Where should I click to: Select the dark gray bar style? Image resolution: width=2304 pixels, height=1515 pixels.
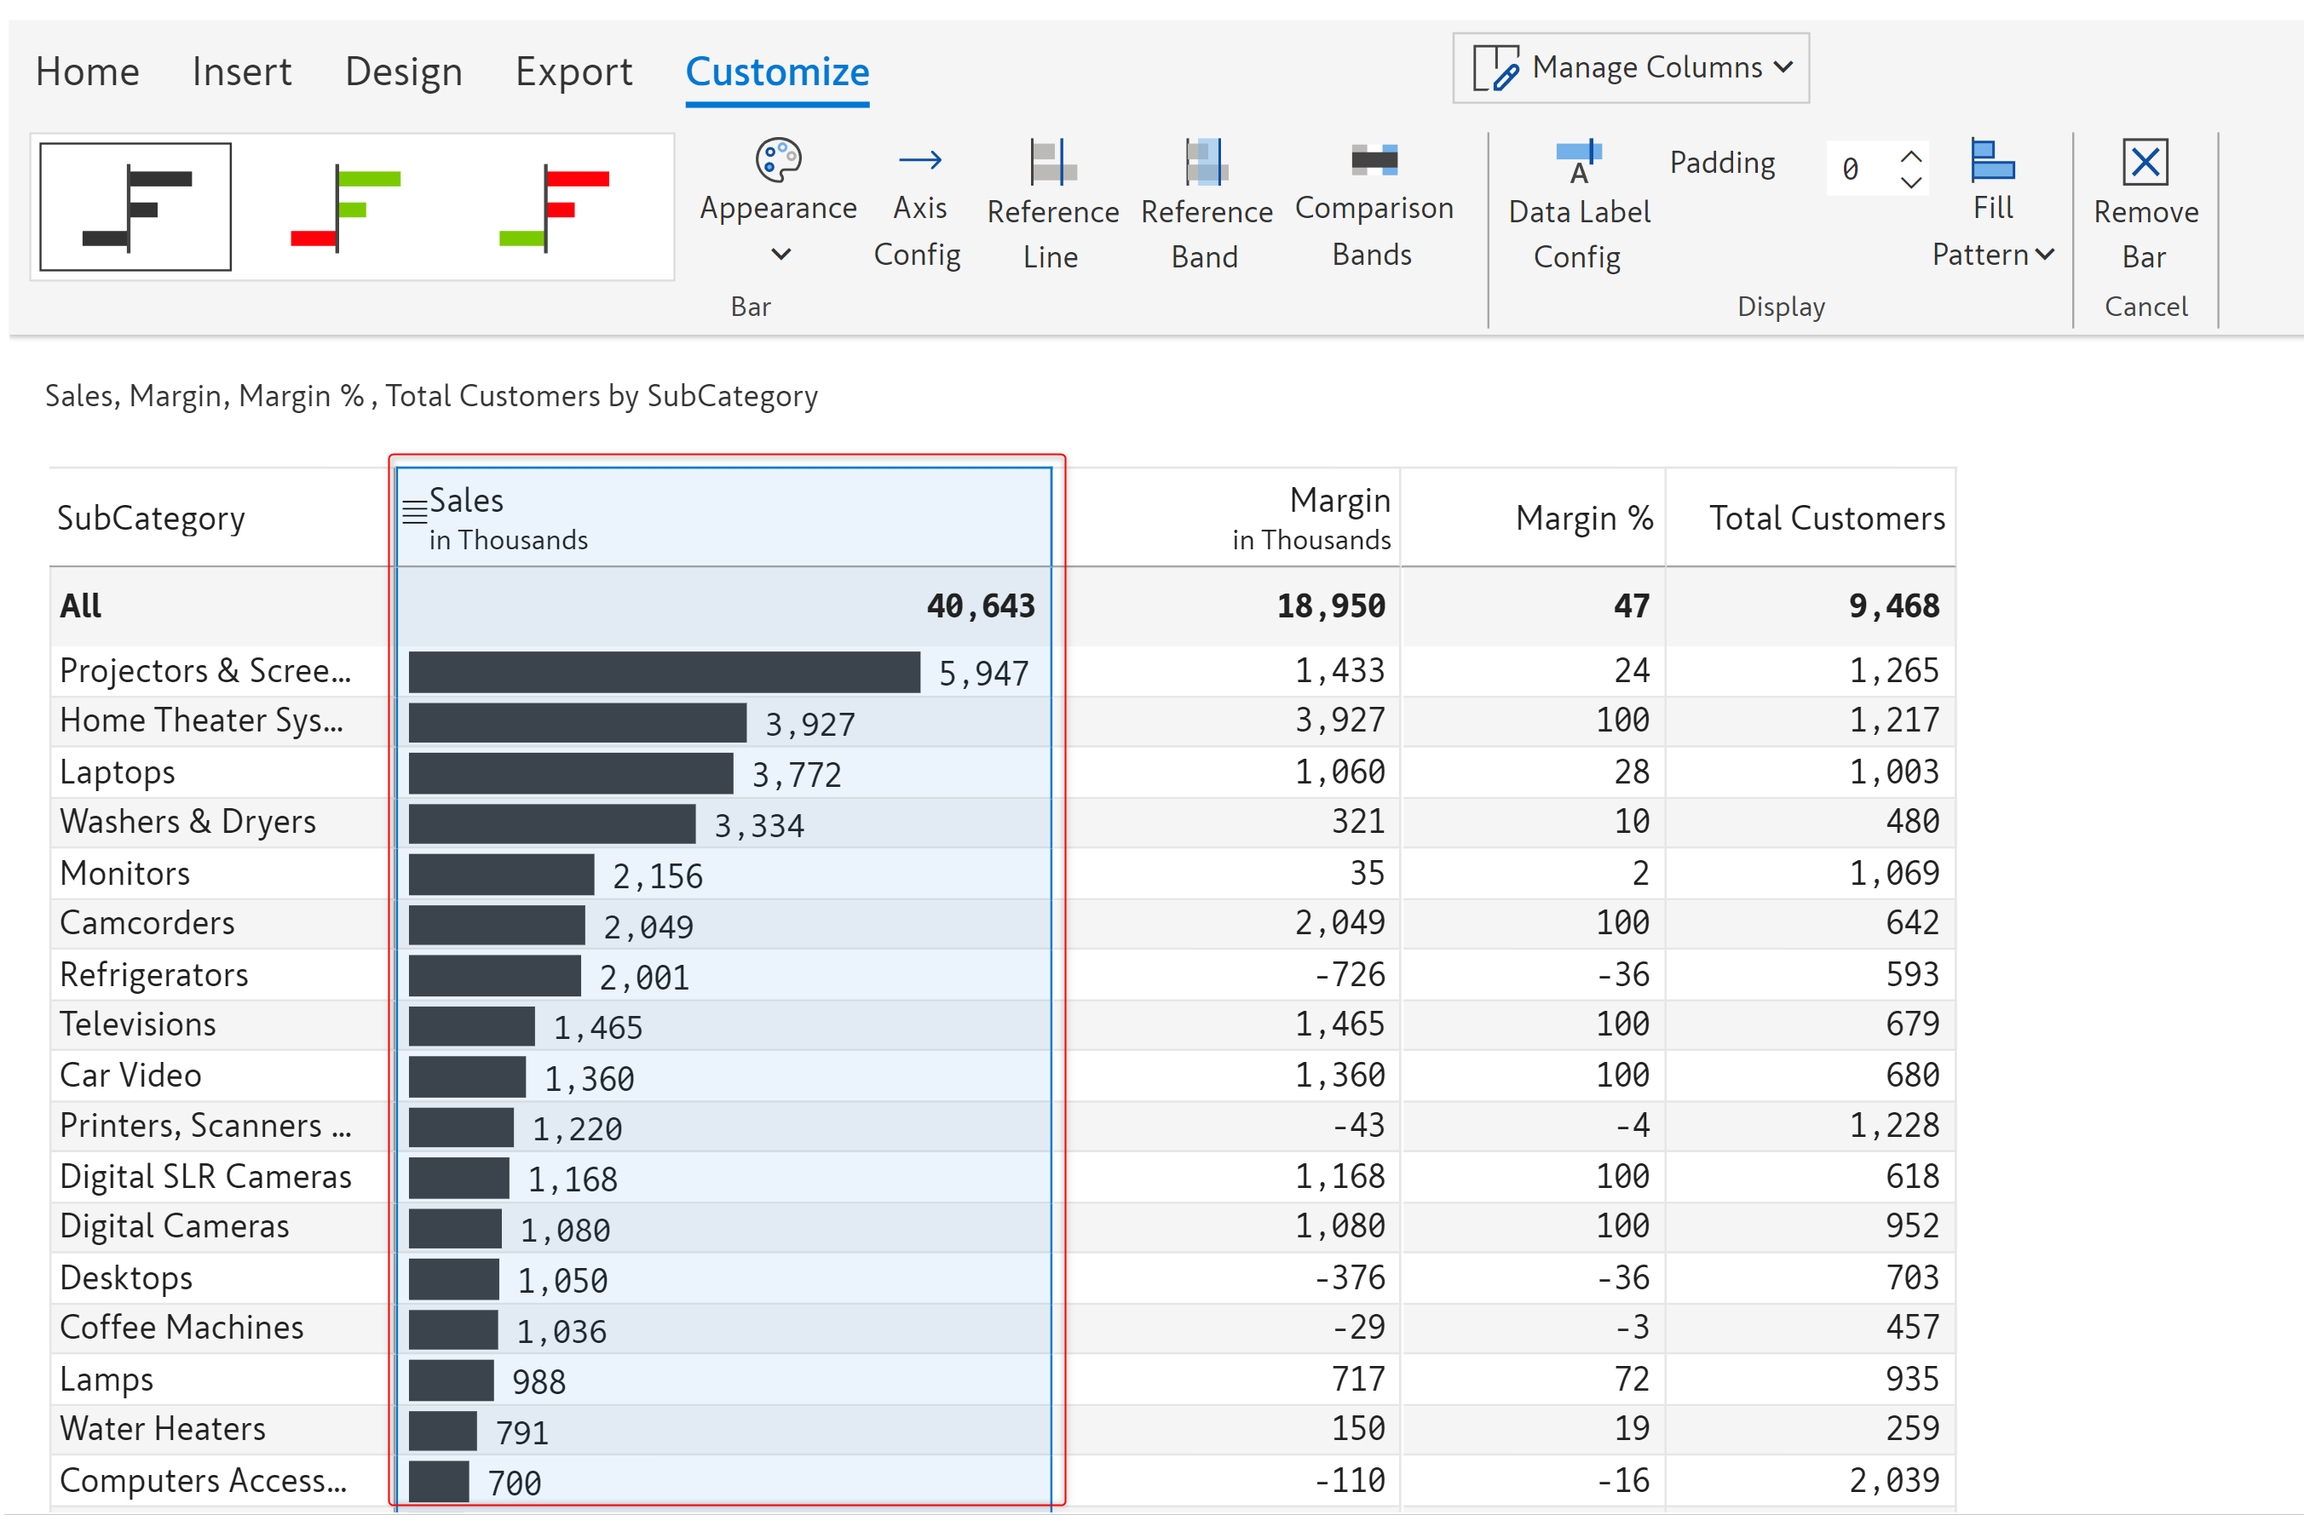136,207
